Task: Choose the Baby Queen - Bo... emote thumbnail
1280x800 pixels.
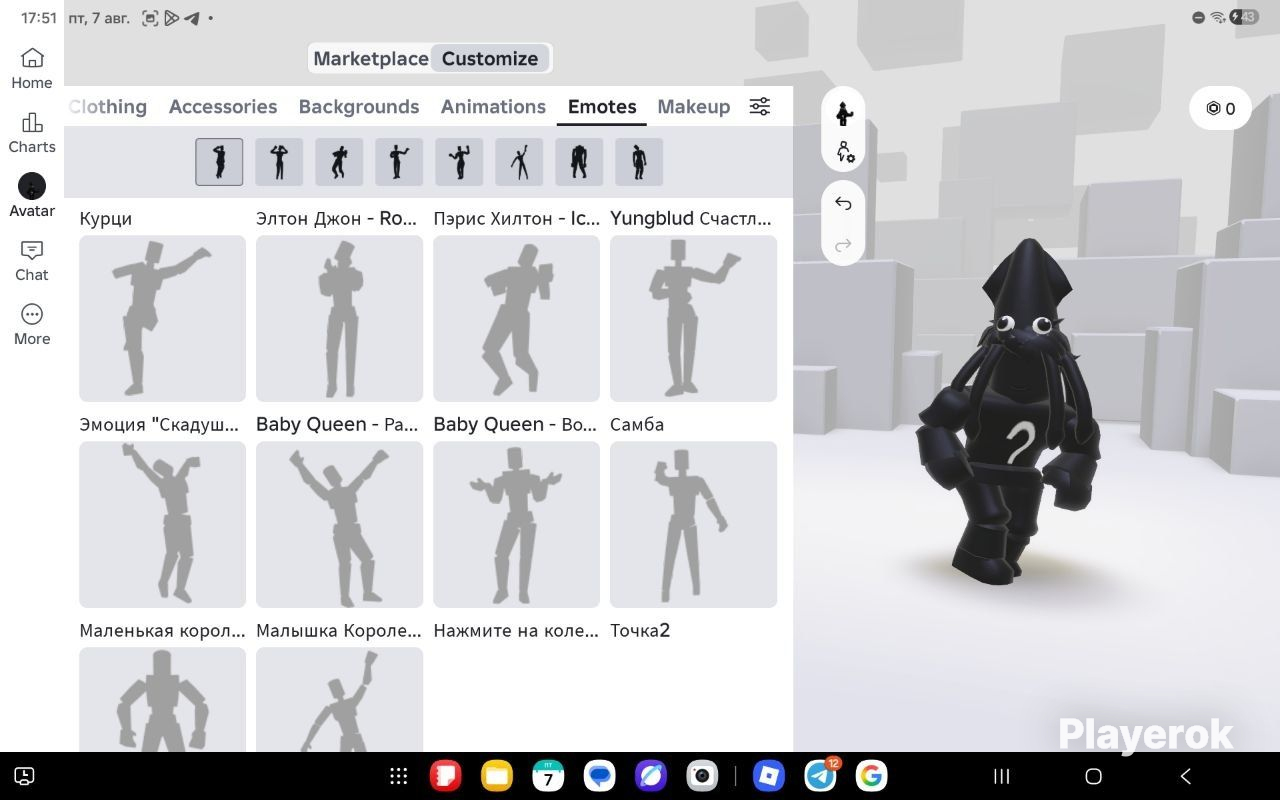Action: pyautogui.click(x=516, y=524)
